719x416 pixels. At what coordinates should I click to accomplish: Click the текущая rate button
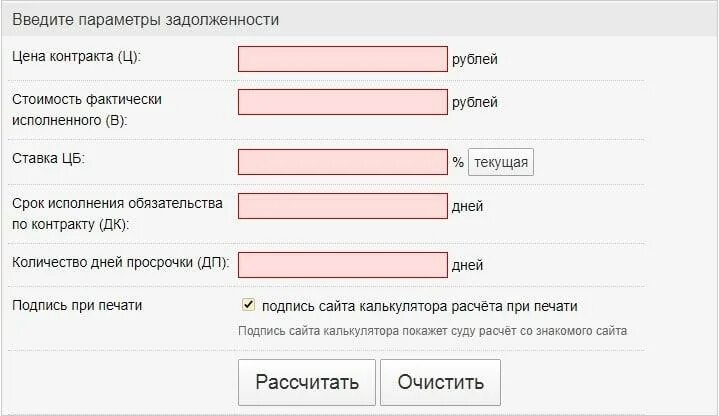501,162
